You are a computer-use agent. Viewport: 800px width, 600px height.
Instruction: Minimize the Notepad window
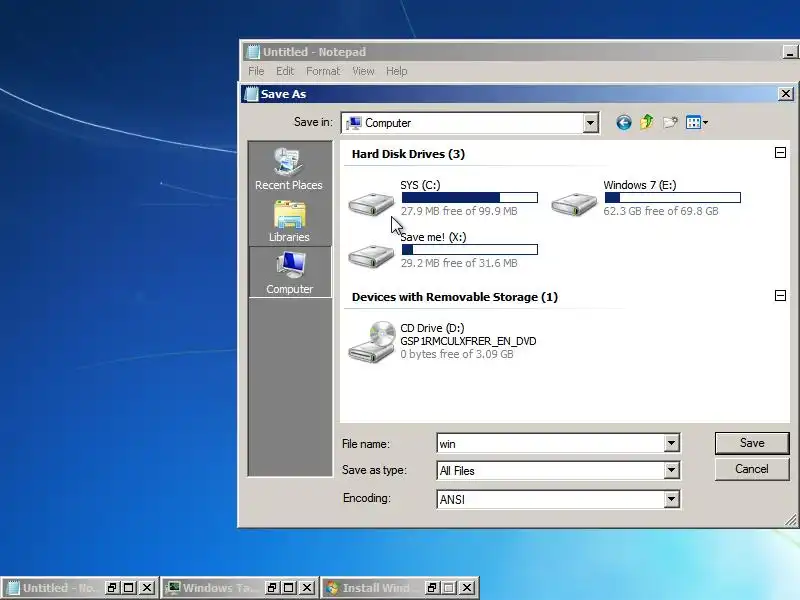point(790,52)
